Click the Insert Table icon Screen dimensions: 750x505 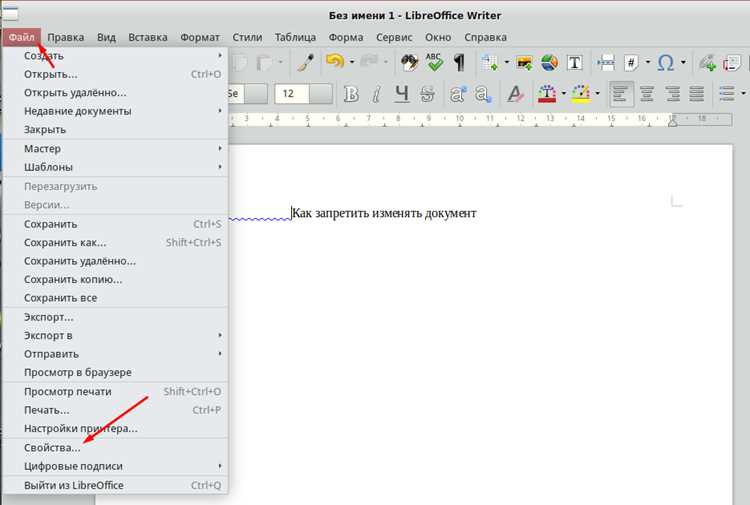[x=490, y=63]
